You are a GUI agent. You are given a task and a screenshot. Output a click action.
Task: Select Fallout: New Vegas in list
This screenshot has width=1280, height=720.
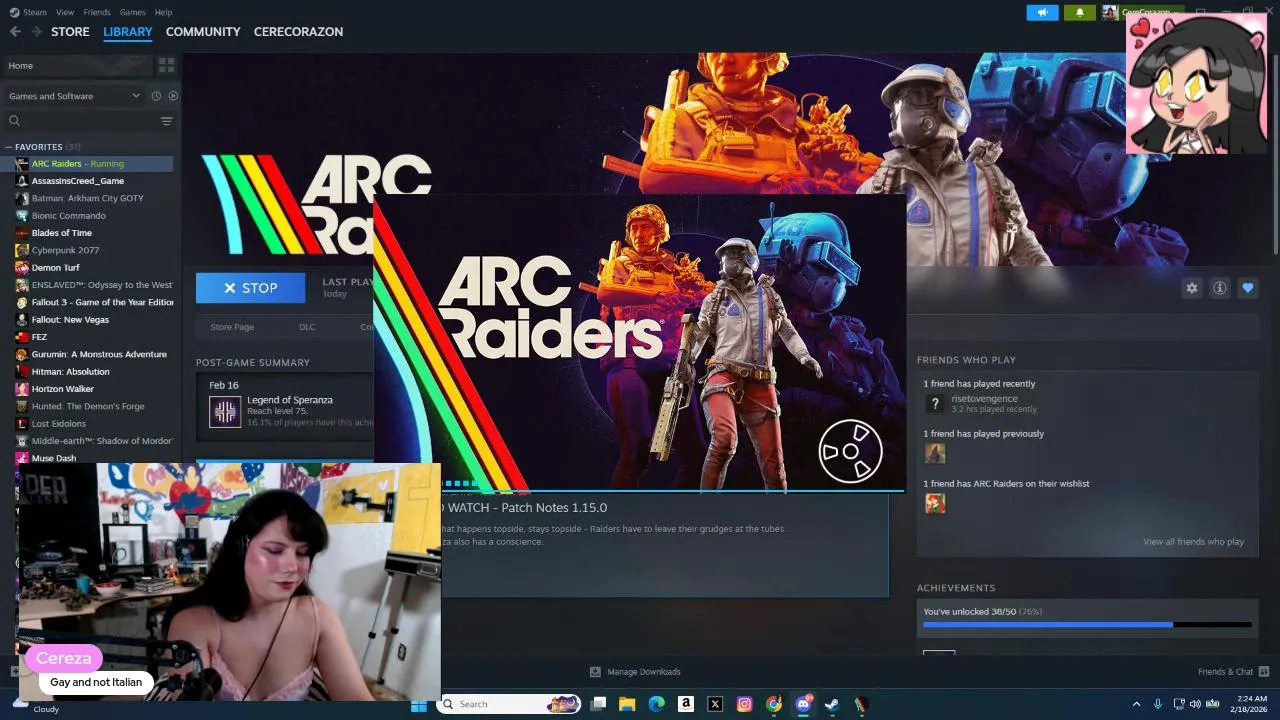pyautogui.click(x=70, y=319)
